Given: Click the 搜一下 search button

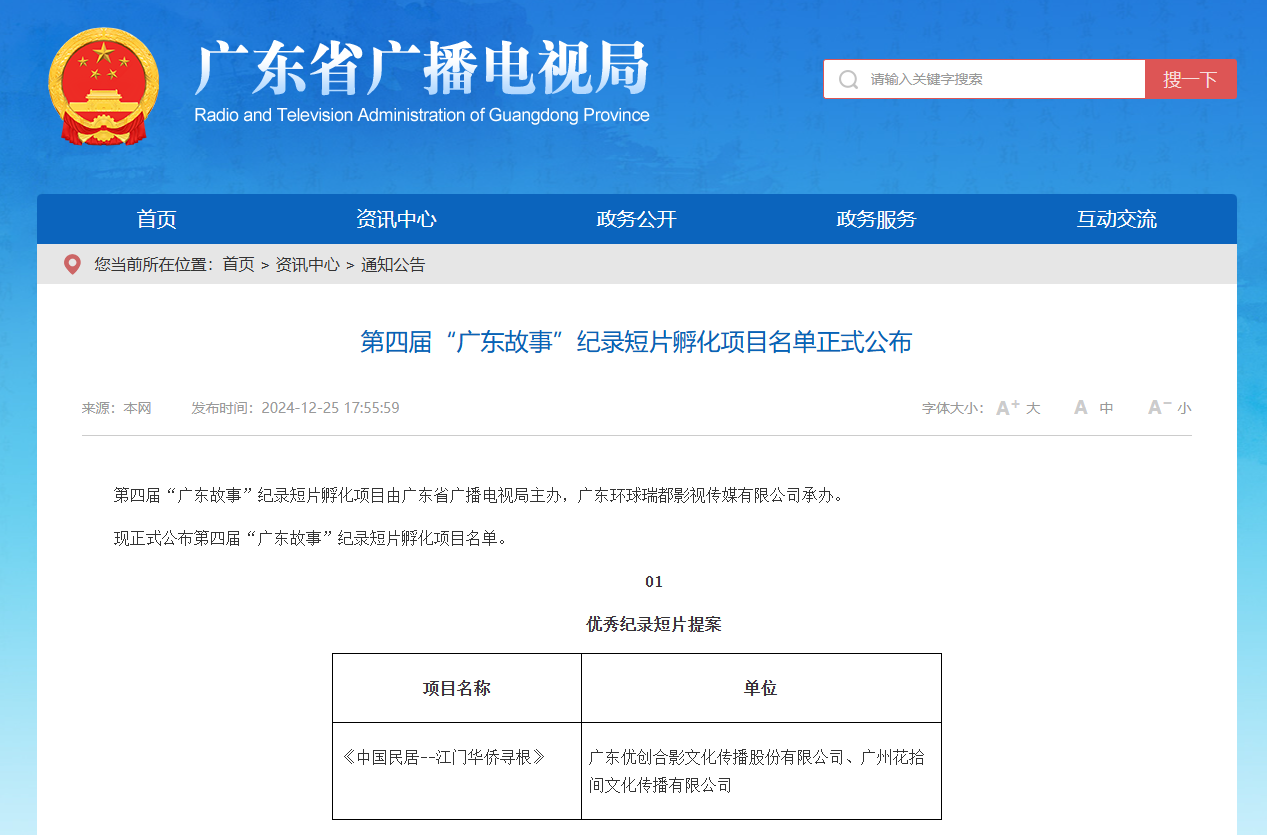Looking at the screenshot, I should (x=1191, y=79).
